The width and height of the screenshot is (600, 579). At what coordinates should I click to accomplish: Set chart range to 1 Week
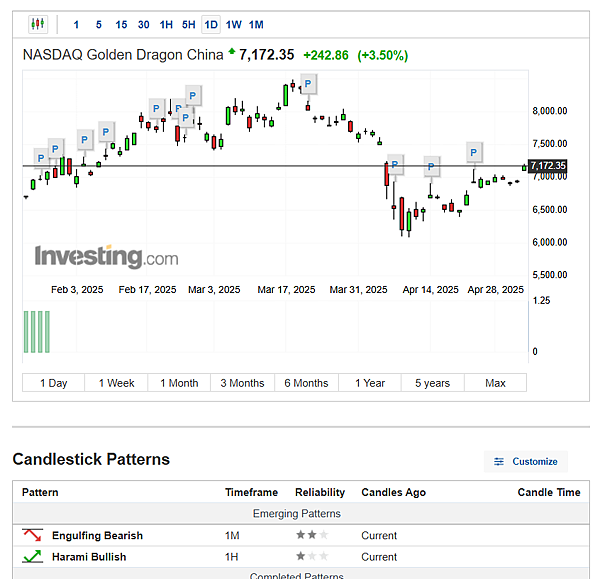(x=116, y=383)
